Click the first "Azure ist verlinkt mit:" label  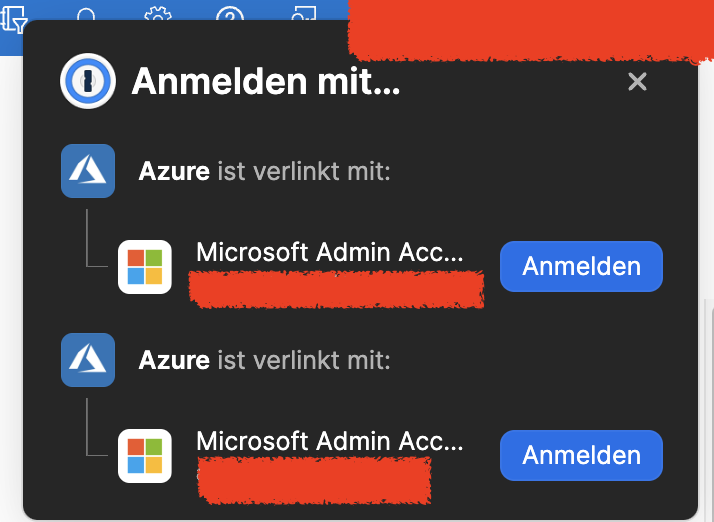tap(264, 171)
